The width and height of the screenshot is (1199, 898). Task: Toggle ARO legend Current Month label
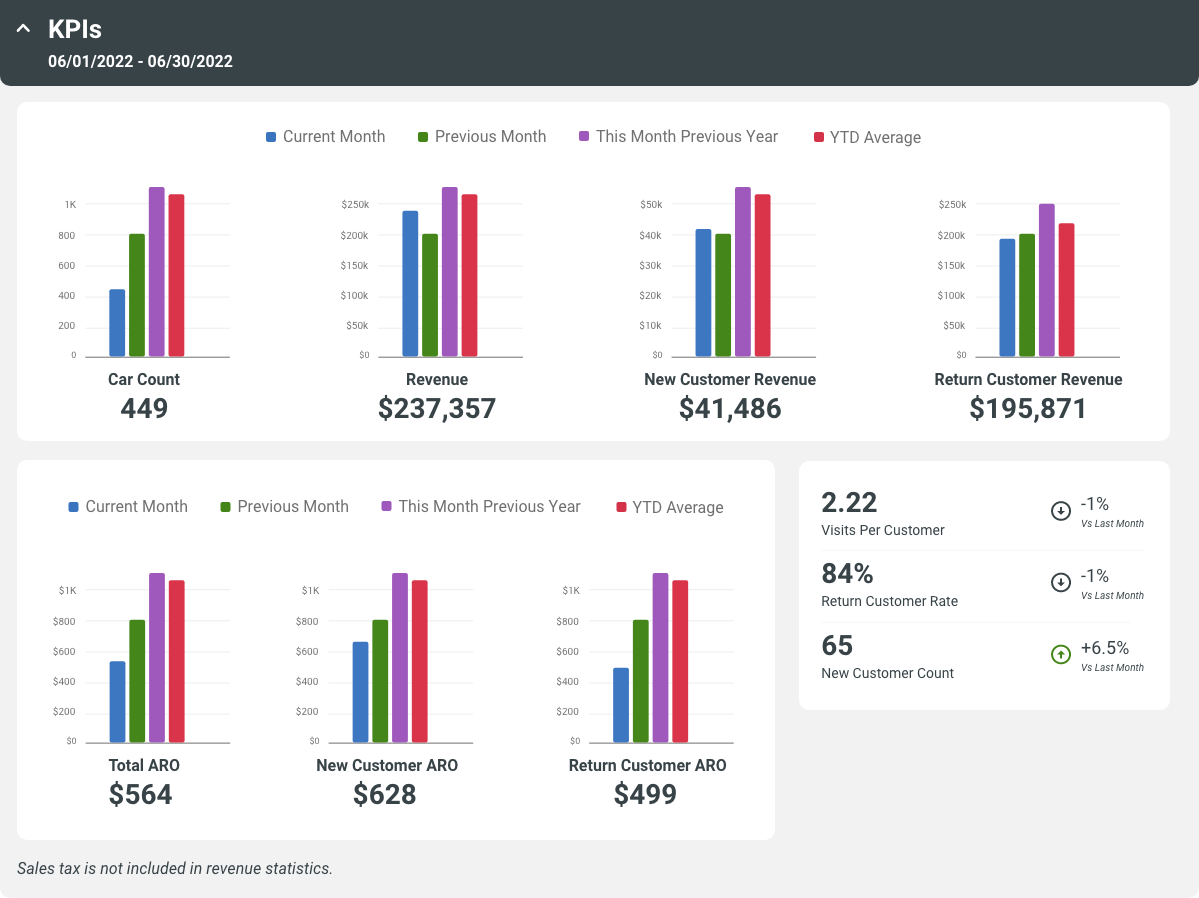pyautogui.click(x=137, y=506)
